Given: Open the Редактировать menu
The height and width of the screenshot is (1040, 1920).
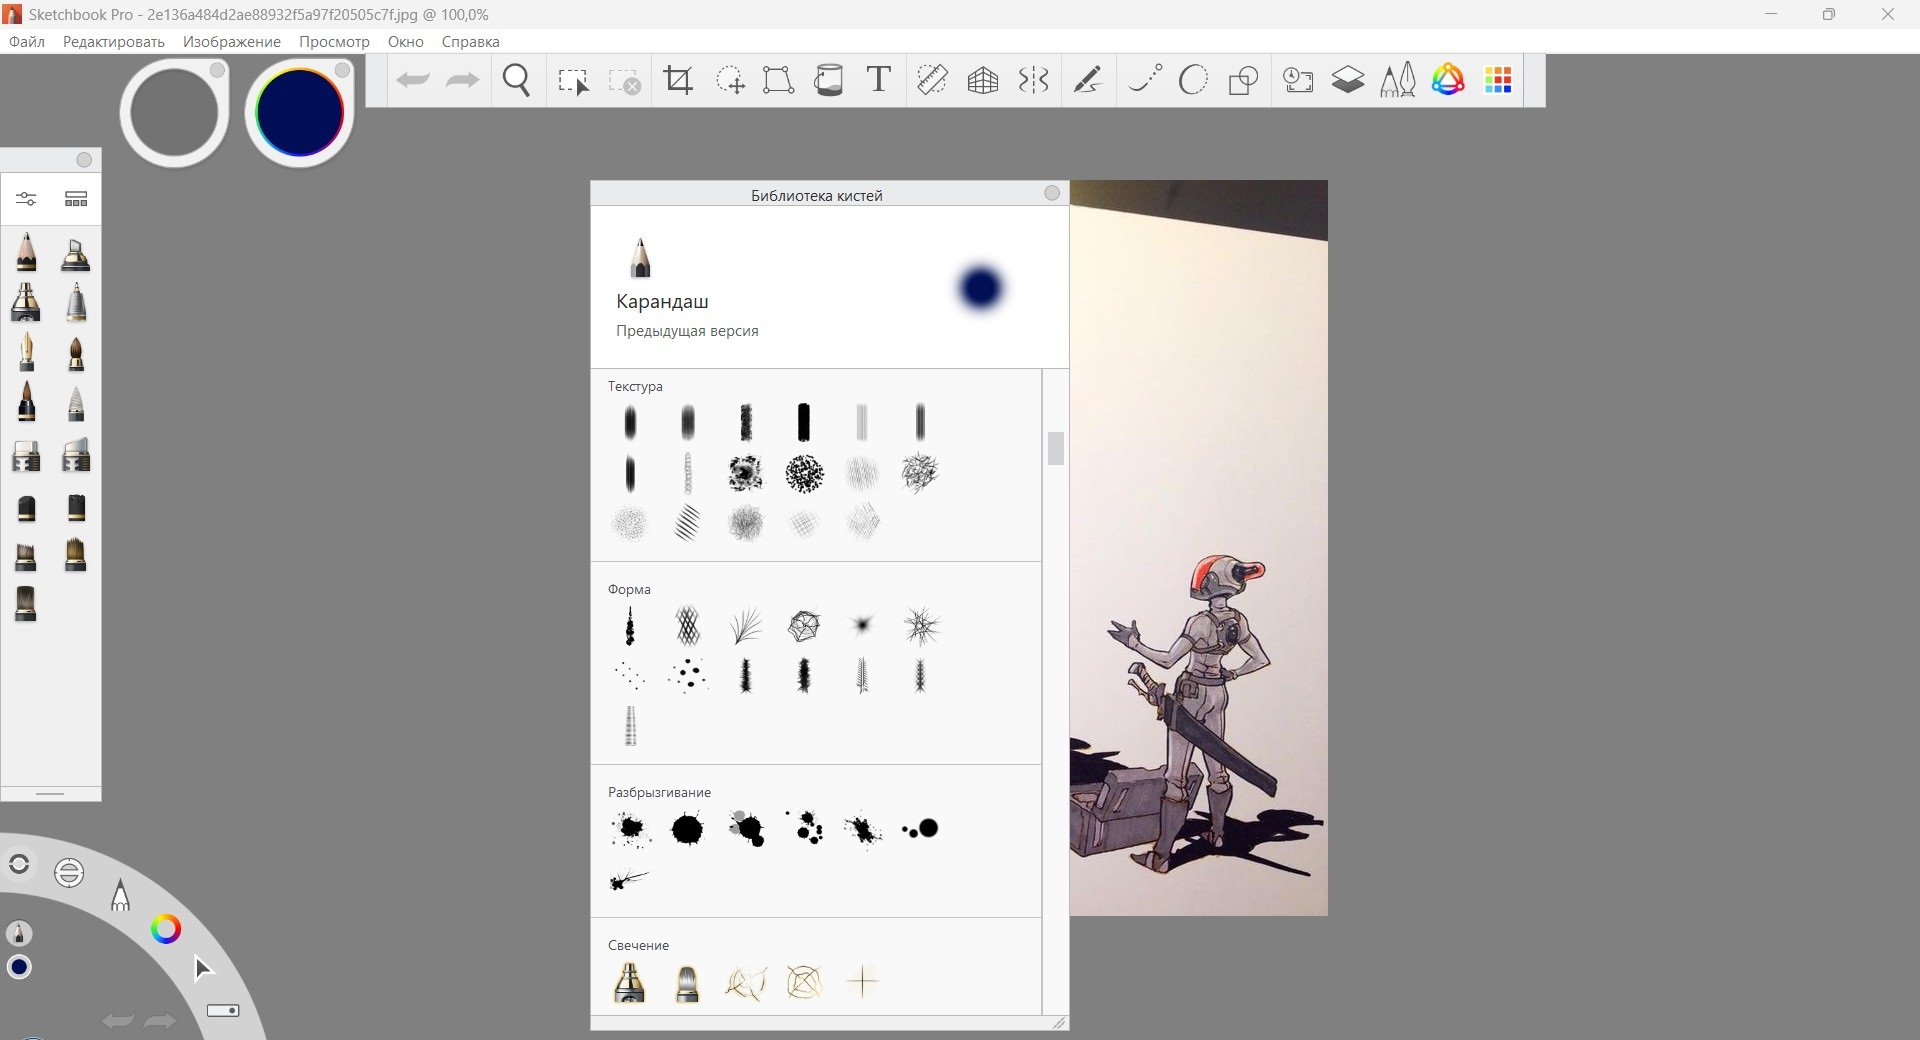Looking at the screenshot, I should [x=113, y=42].
